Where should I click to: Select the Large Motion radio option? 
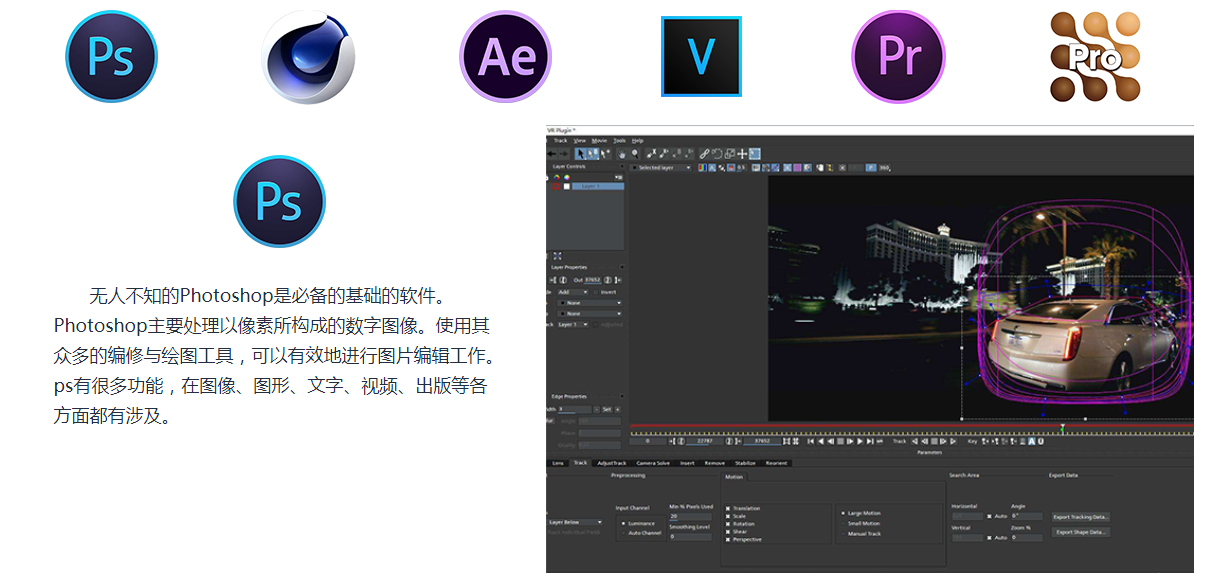[x=843, y=513]
